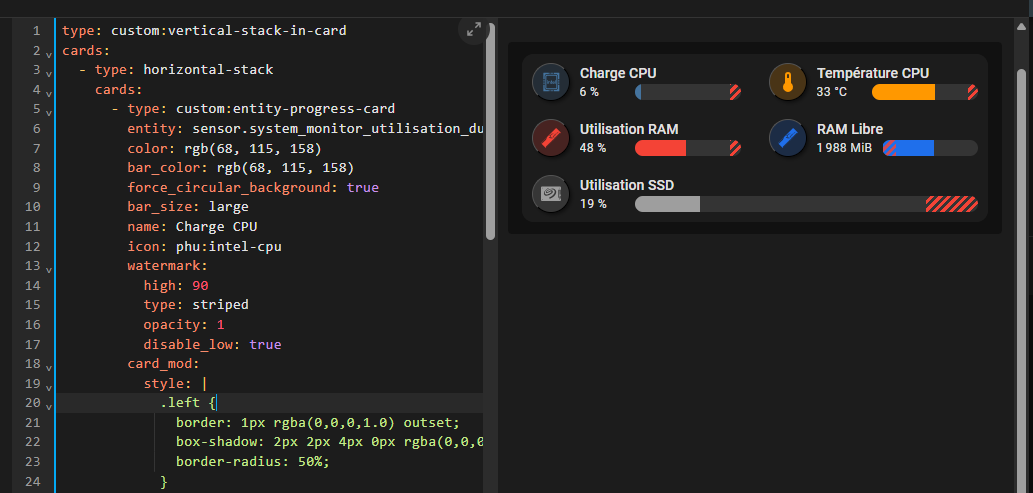Fold the entity-progress-card block at line 5
Viewport: 1033px width, 493px height.
click(x=48, y=113)
